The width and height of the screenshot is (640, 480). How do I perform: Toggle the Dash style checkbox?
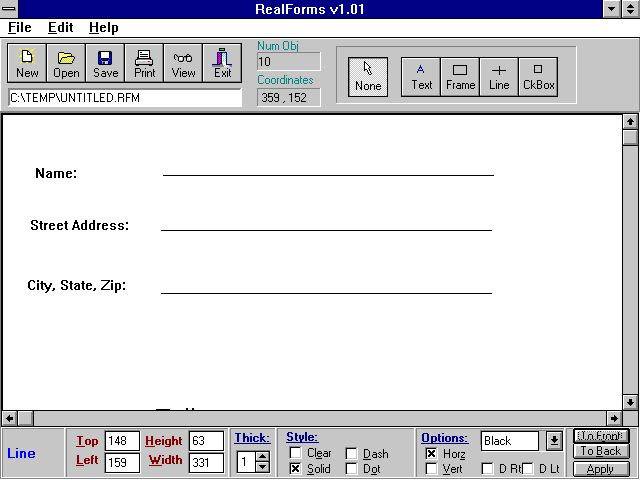click(351, 454)
